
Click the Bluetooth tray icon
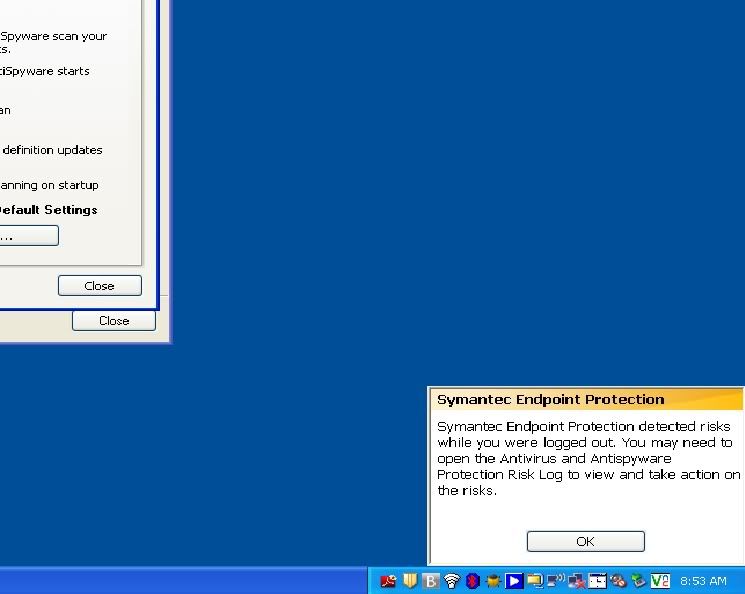tap(472, 581)
